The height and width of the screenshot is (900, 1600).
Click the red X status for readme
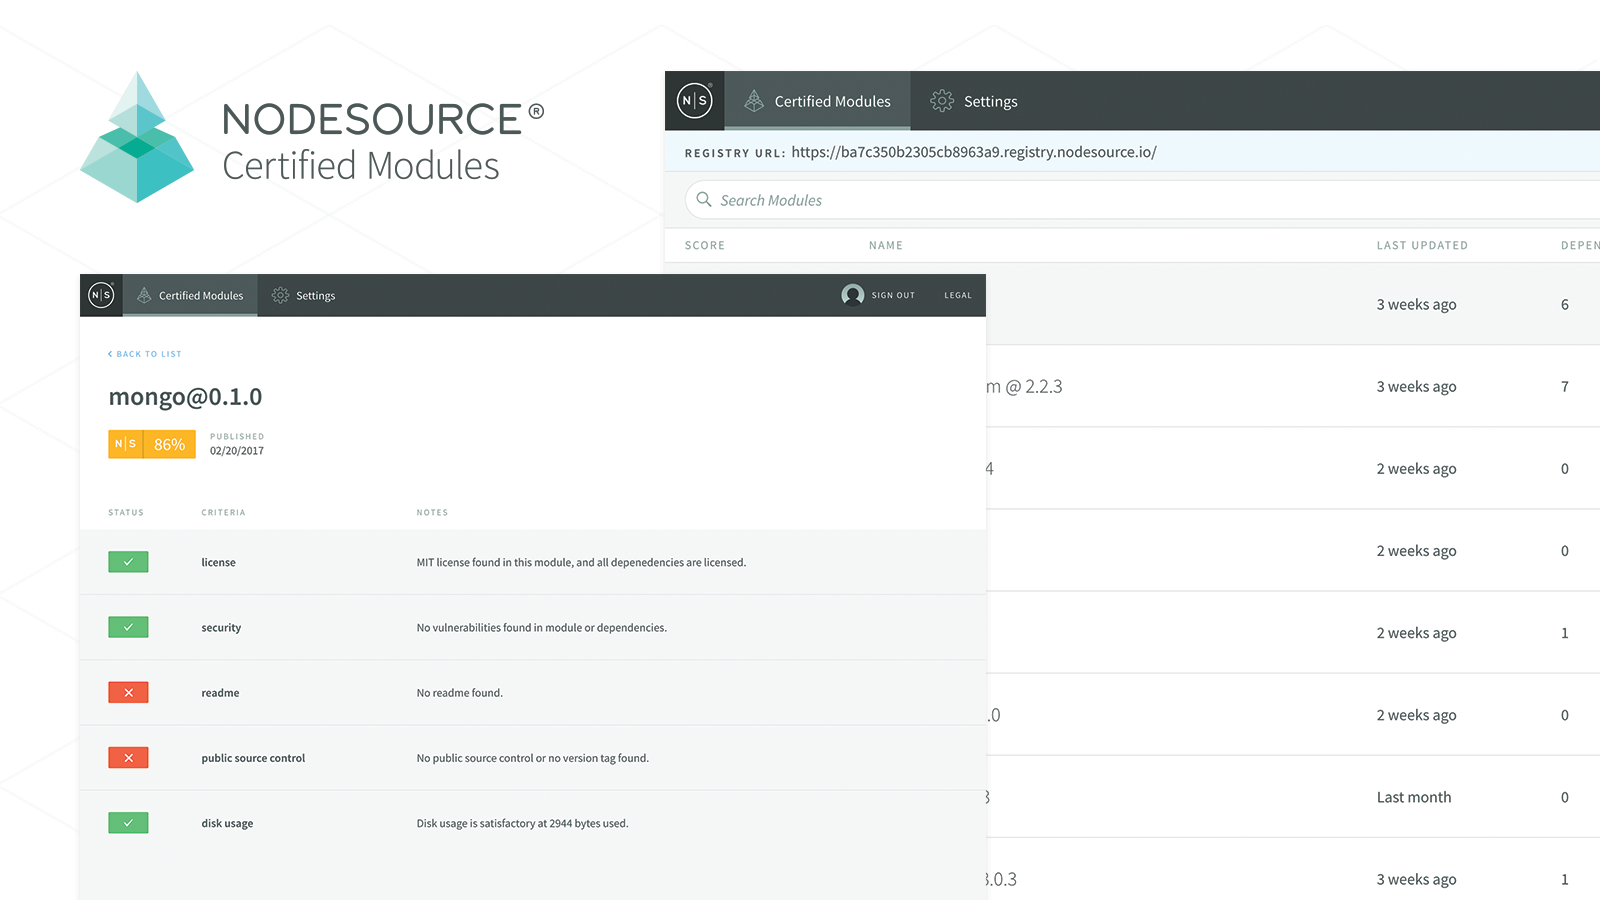(128, 692)
